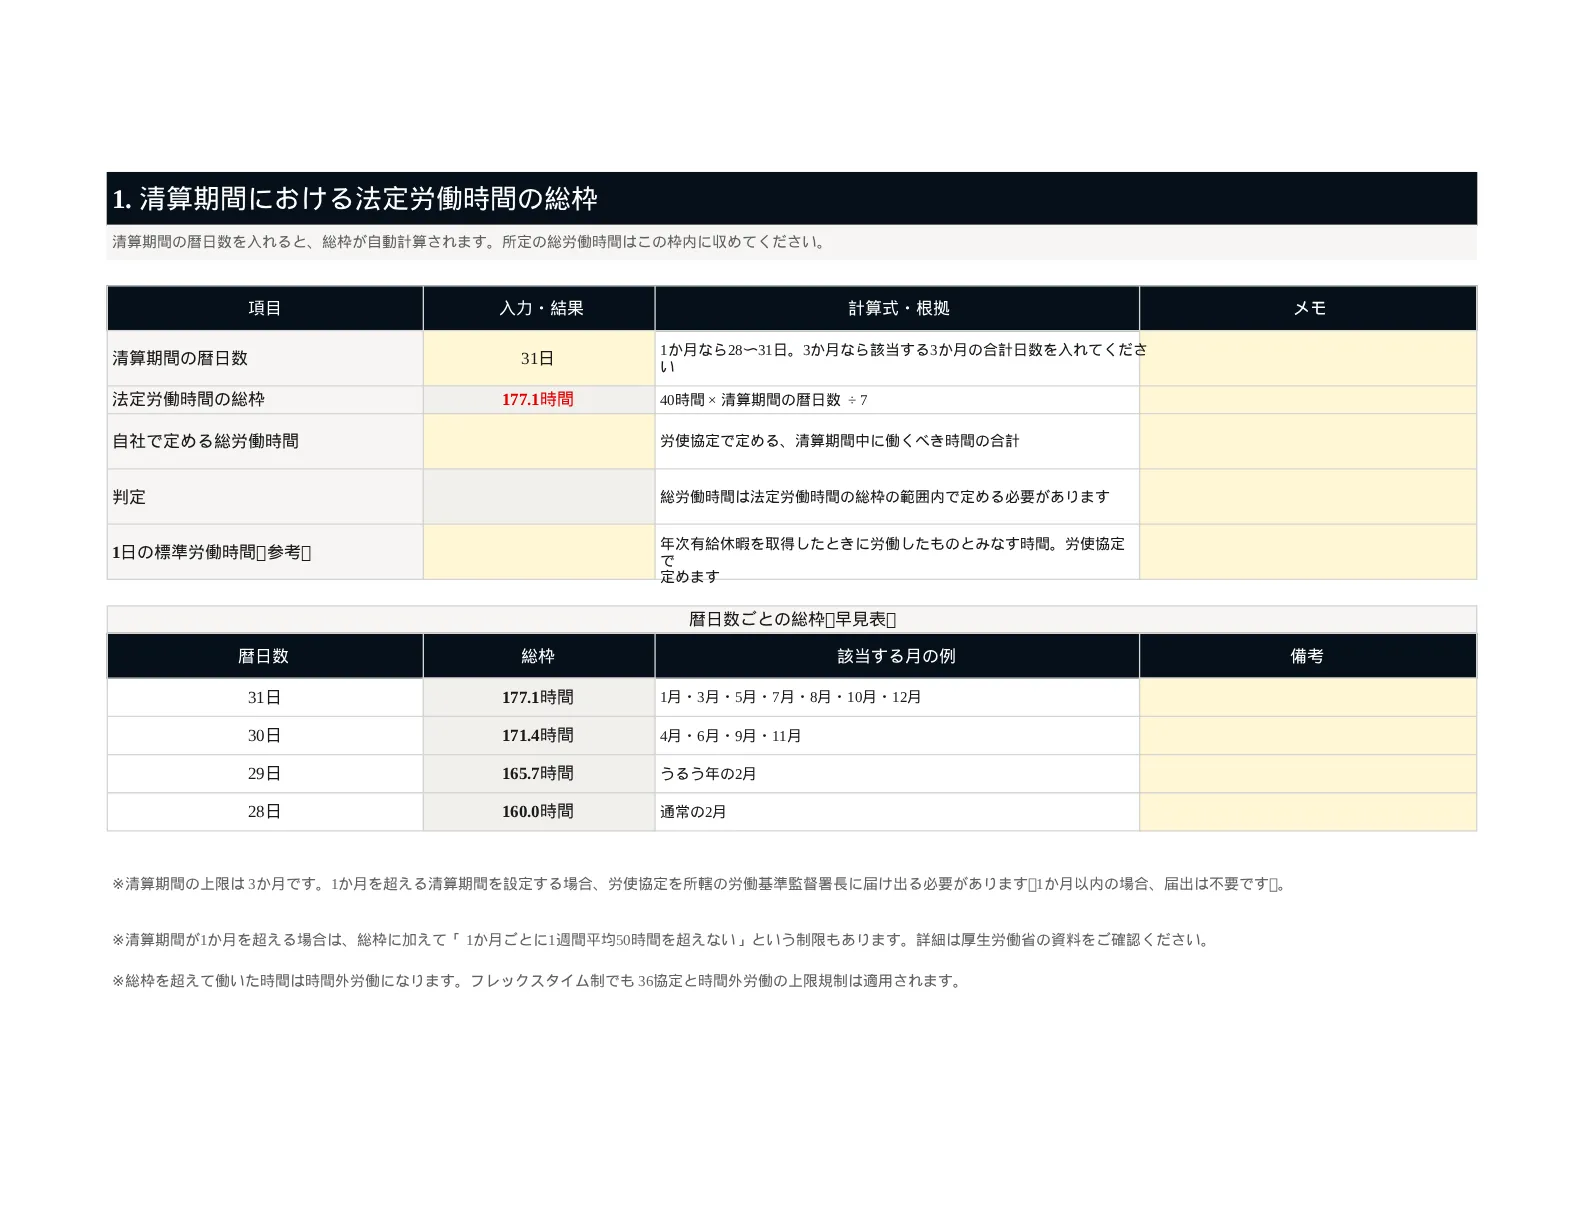1584x1224 pixels.
Task: Select the "メモ" column header
Action: point(1308,308)
